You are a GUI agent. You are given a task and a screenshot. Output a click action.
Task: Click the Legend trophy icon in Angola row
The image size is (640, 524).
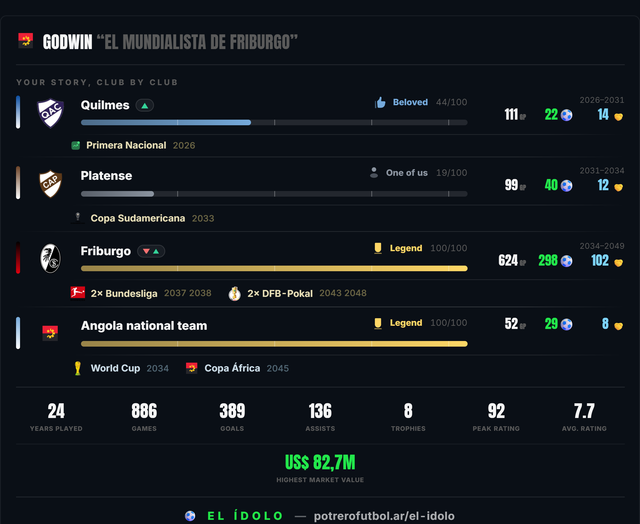(x=378, y=323)
